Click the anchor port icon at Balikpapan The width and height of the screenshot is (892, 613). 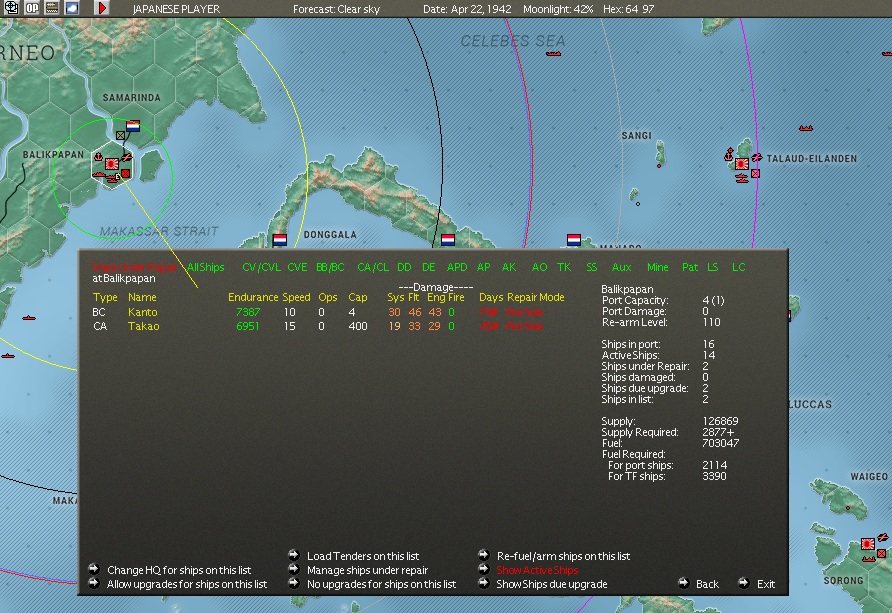click(98, 156)
